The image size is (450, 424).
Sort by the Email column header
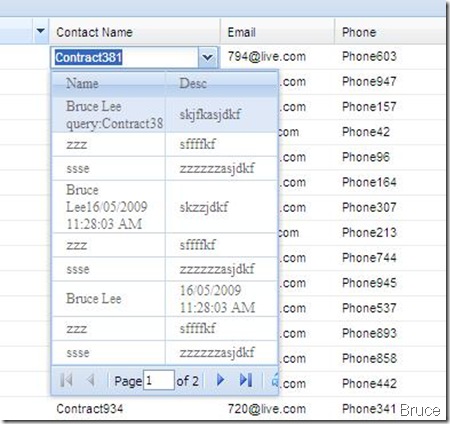[x=277, y=32]
